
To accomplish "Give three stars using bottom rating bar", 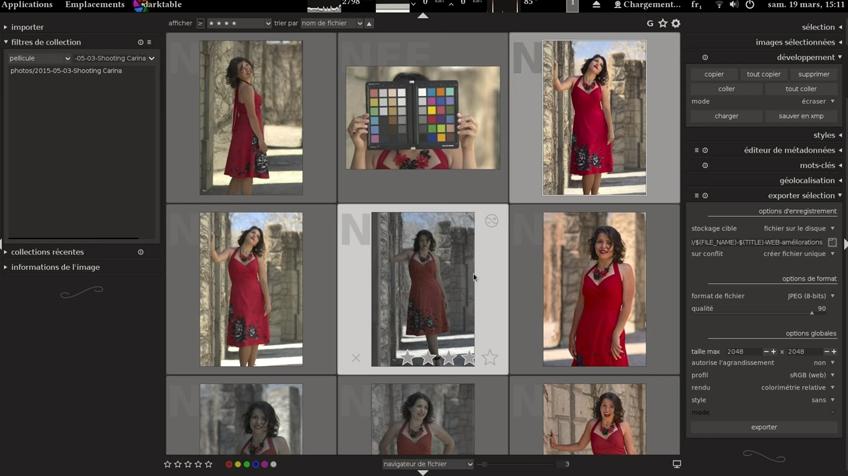I will [188, 464].
